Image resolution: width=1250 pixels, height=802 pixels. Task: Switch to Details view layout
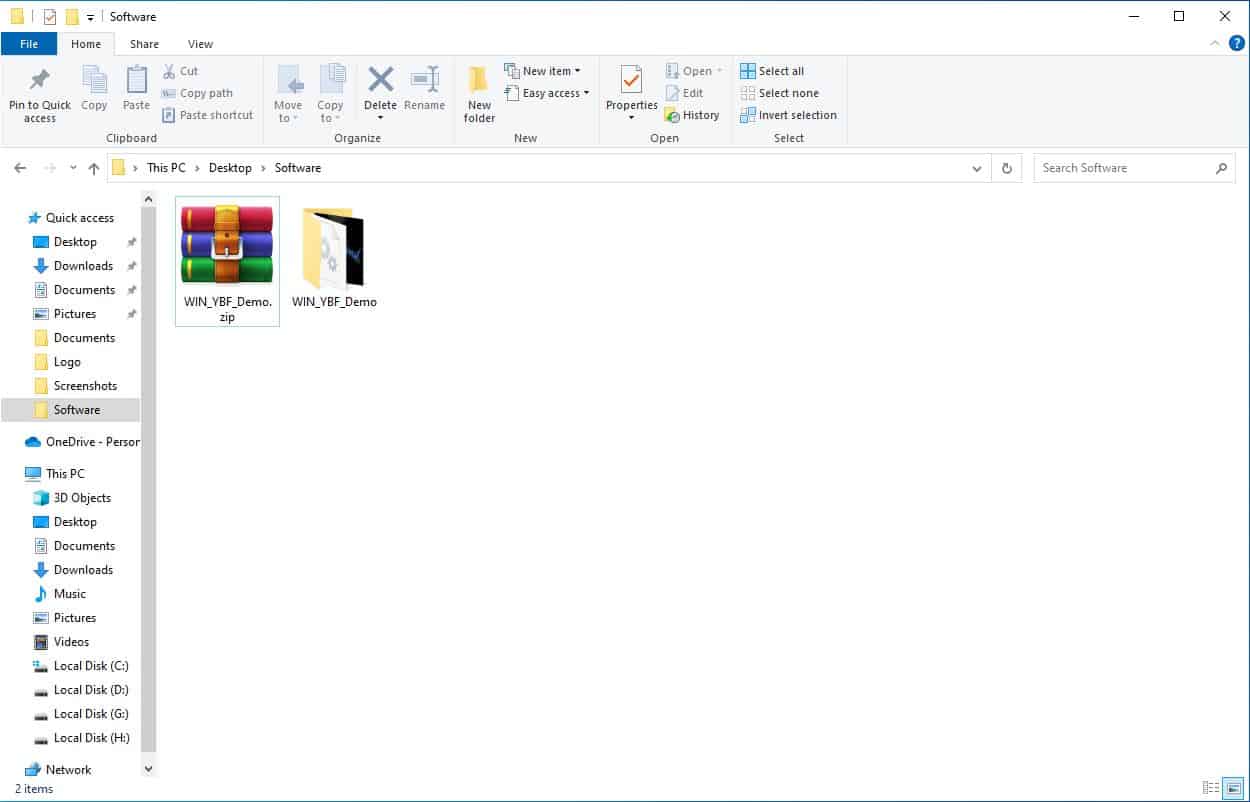tap(1211, 789)
